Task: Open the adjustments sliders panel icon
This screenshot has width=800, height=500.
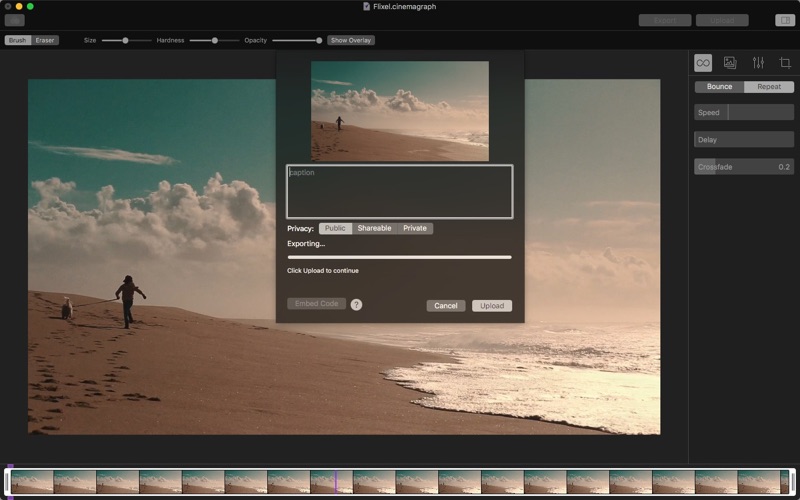Action: pyautogui.click(x=758, y=63)
